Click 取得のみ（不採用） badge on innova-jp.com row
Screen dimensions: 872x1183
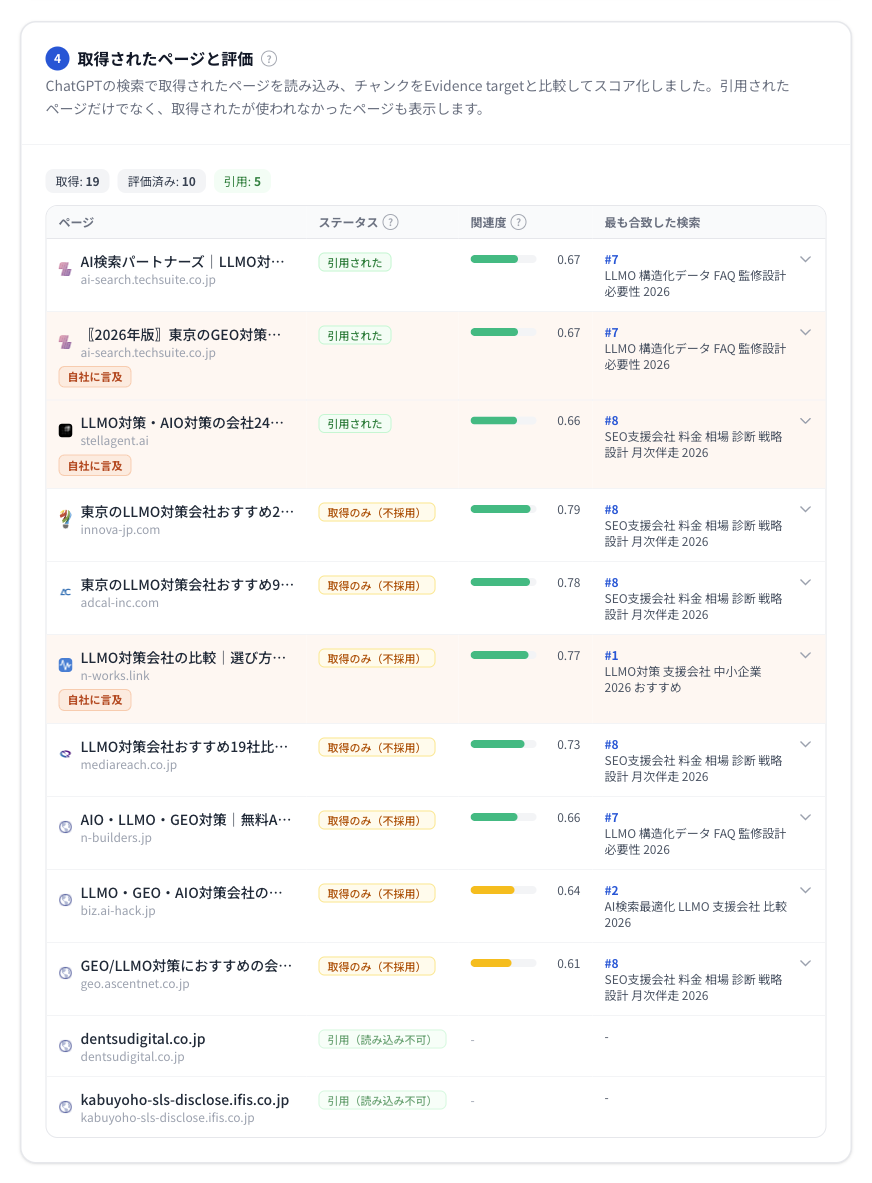point(376,513)
